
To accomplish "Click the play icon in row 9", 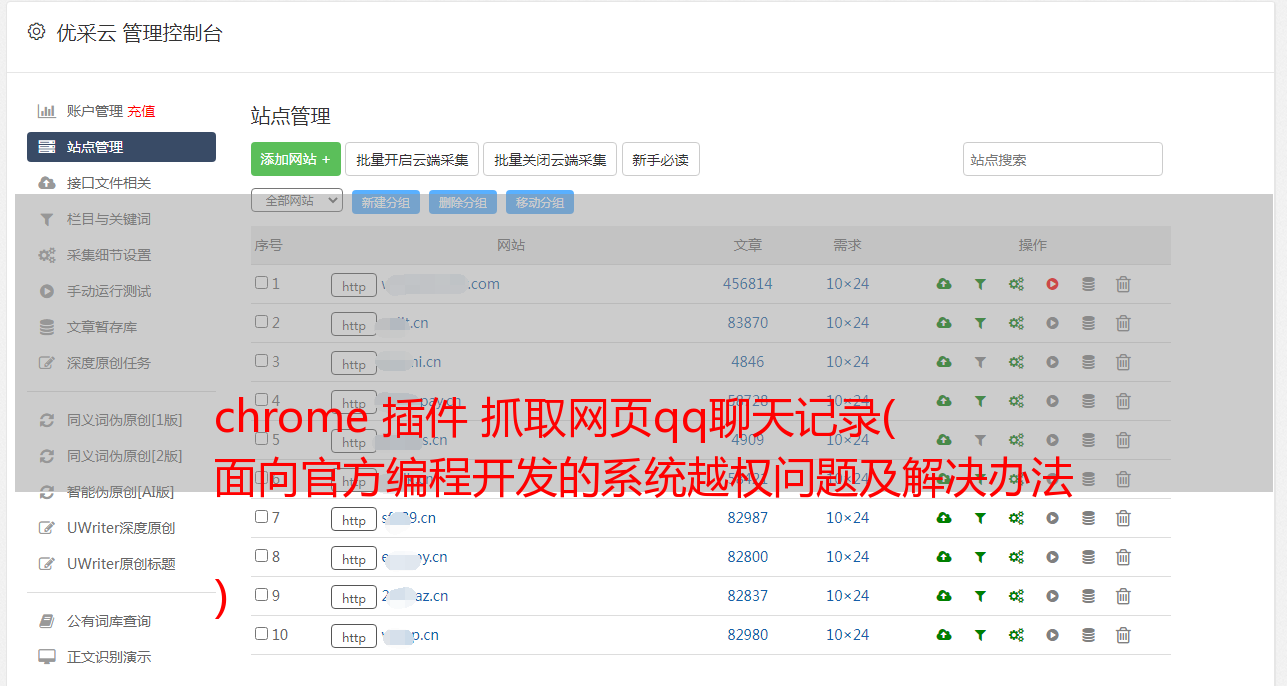I will (1052, 596).
